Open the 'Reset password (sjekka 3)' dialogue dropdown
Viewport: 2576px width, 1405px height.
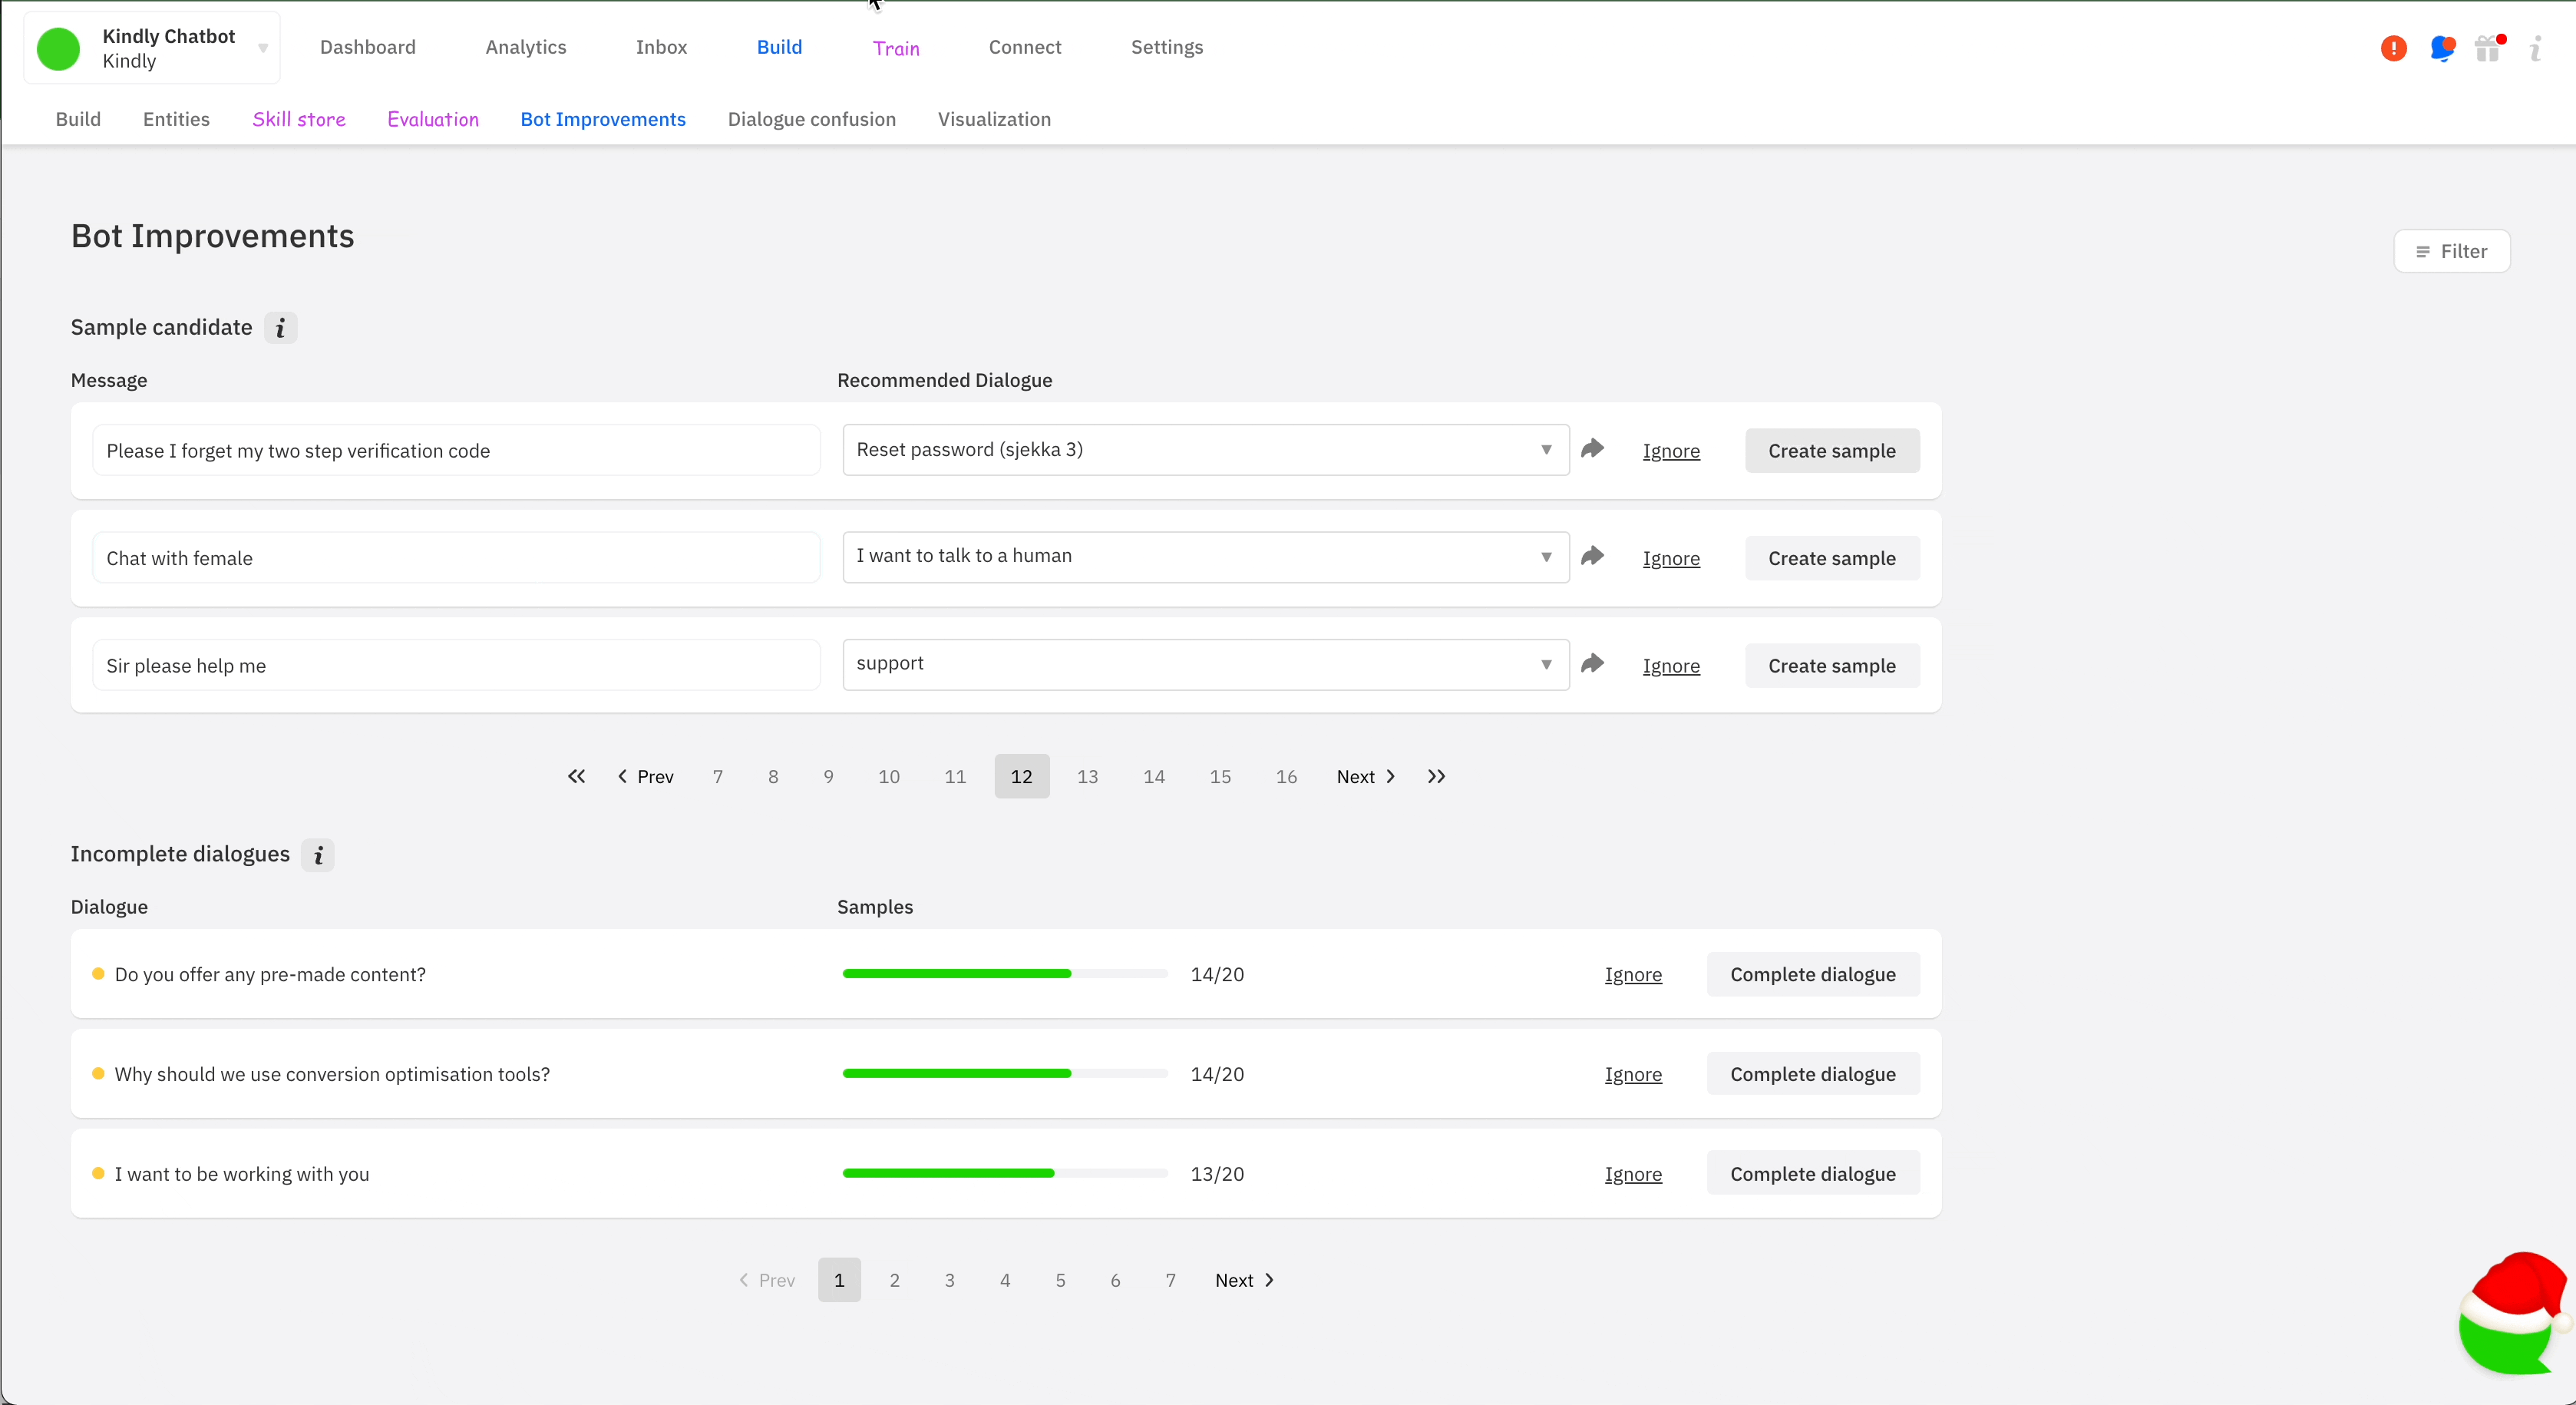(1204, 449)
